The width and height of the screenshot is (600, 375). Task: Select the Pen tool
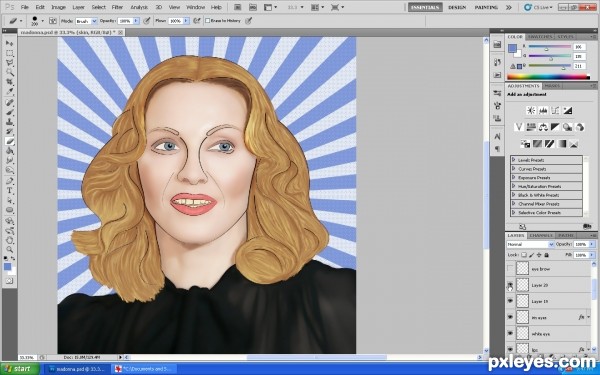coord(10,181)
